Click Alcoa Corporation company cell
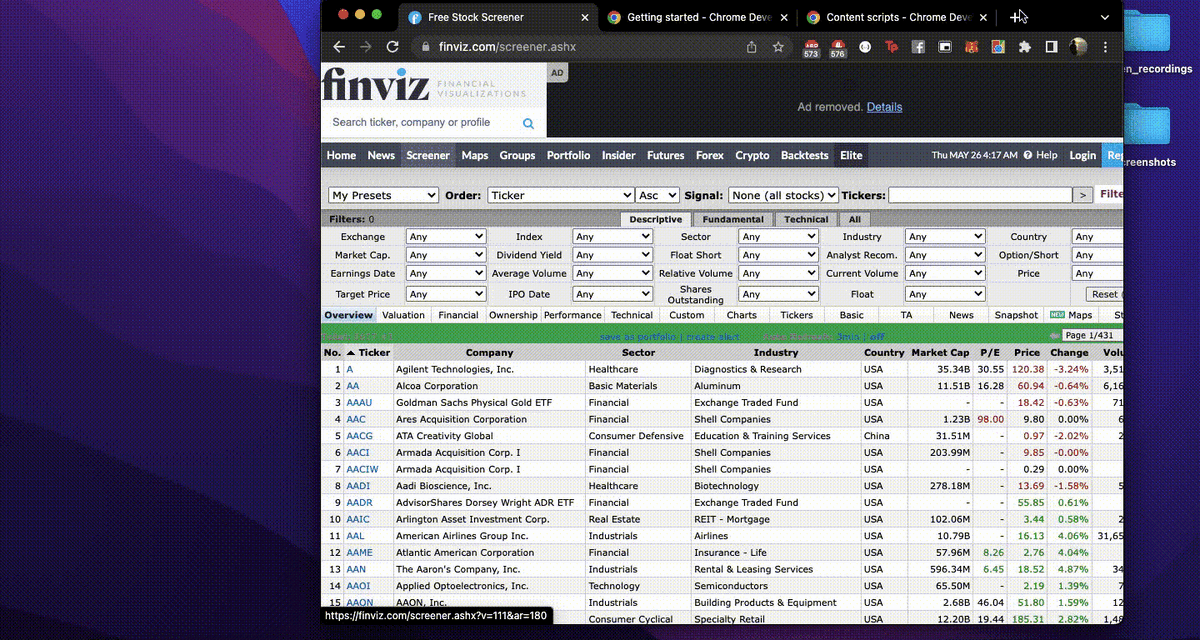This screenshot has height=640, width=1200. pos(437,386)
